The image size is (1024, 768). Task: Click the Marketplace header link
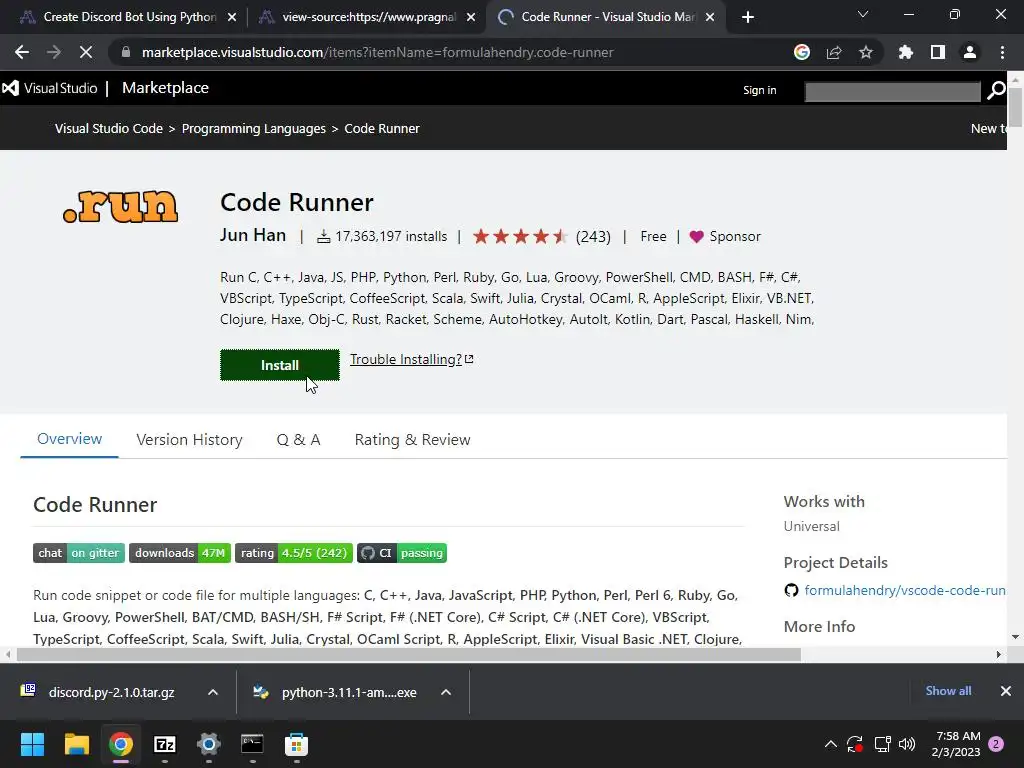[165, 88]
